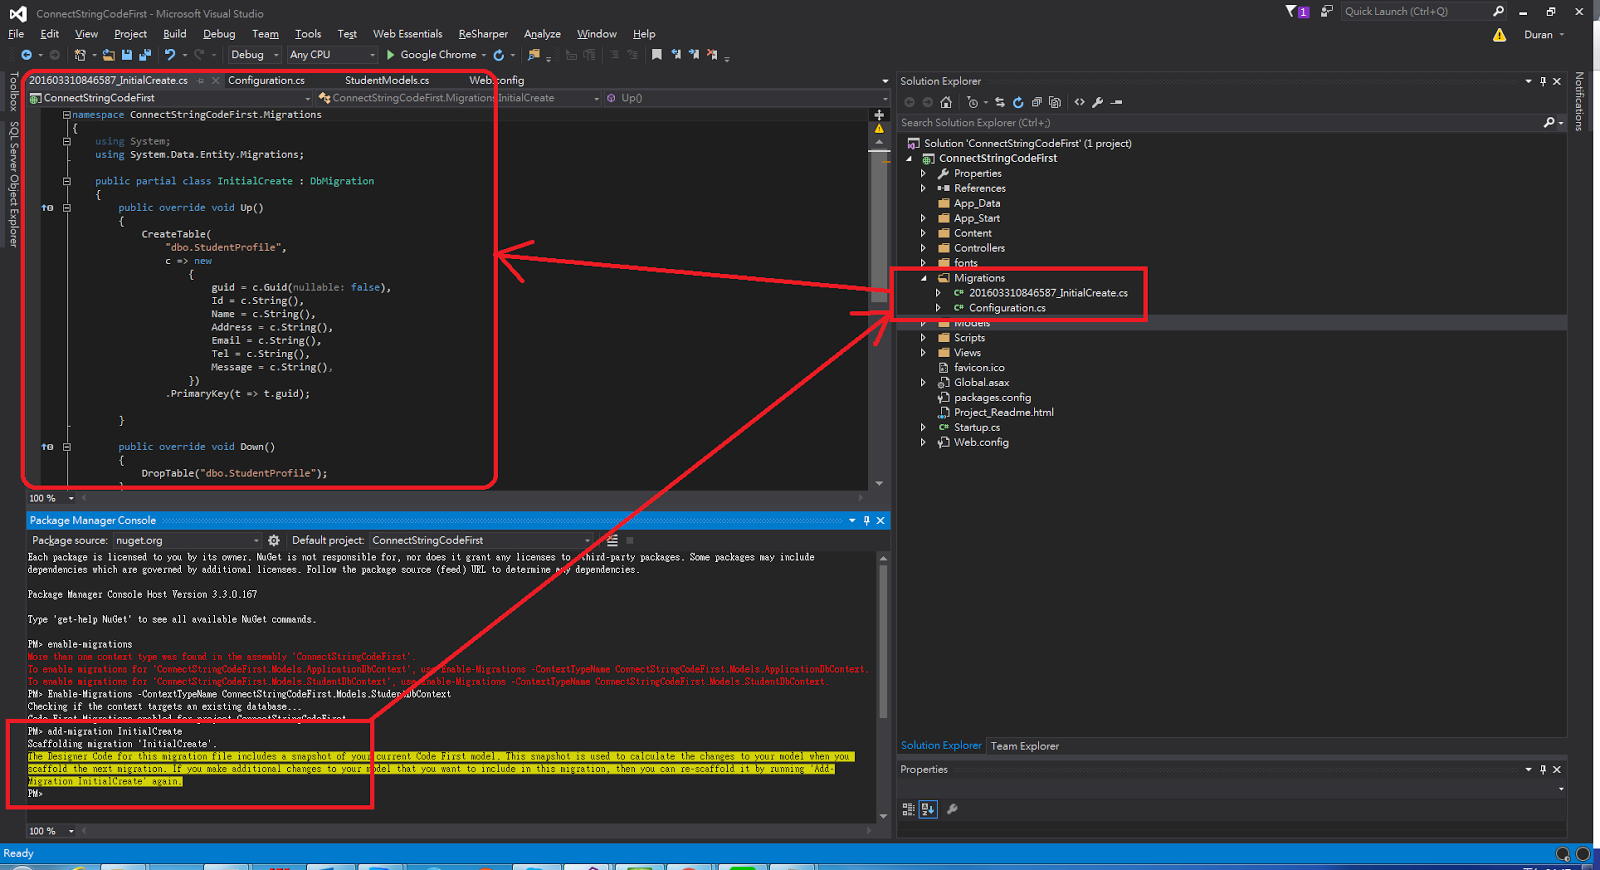Click Sync with Active Document icon

[x=1000, y=102]
